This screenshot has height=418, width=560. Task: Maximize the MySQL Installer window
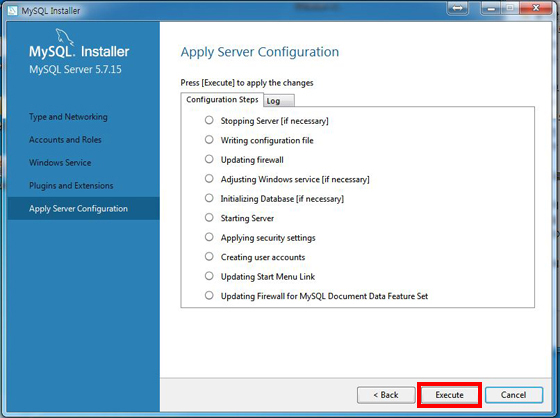pyautogui.click(x=510, y=8)
